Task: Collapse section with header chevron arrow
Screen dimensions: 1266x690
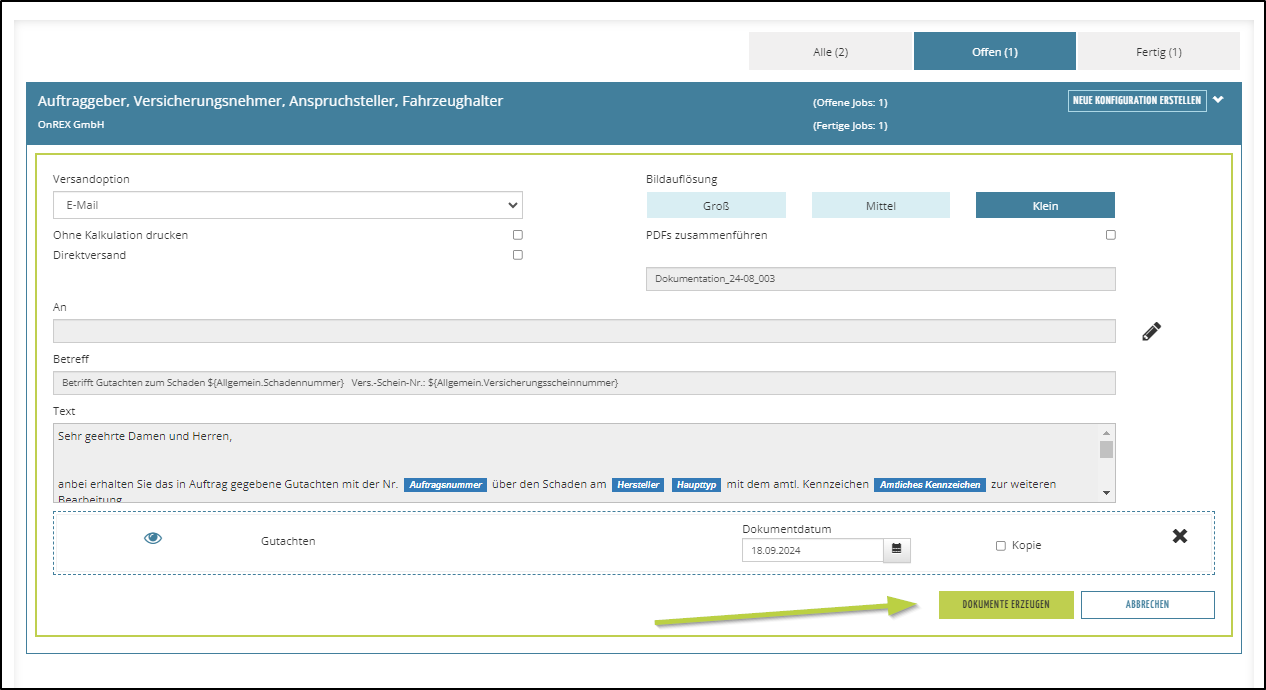Action: tap(1218, 100)
